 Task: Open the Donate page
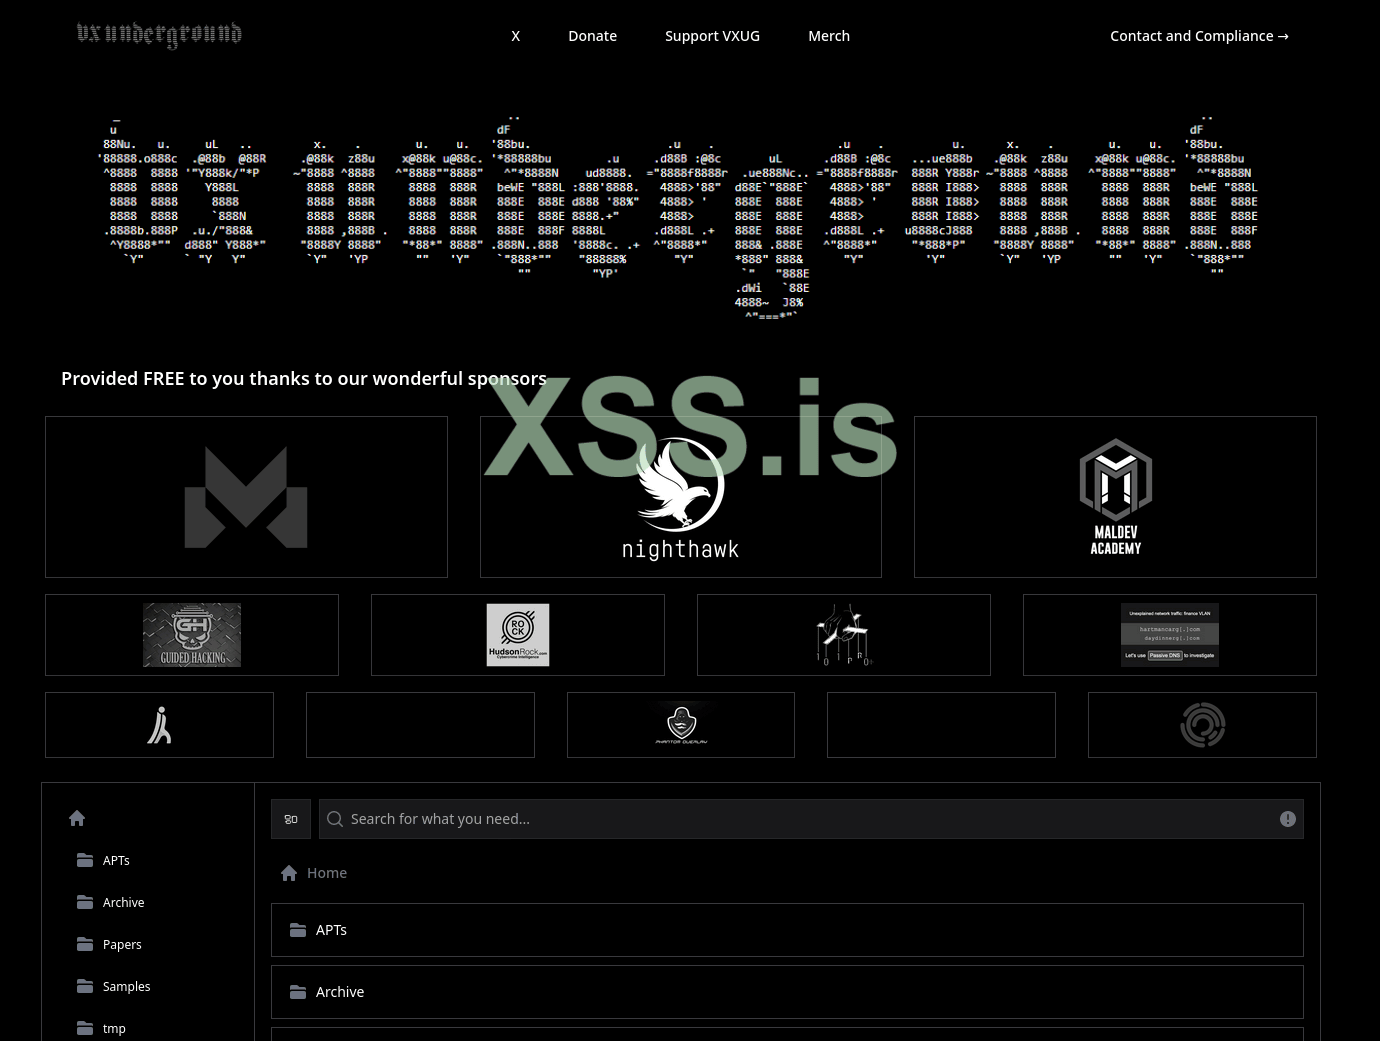(592, 36)
